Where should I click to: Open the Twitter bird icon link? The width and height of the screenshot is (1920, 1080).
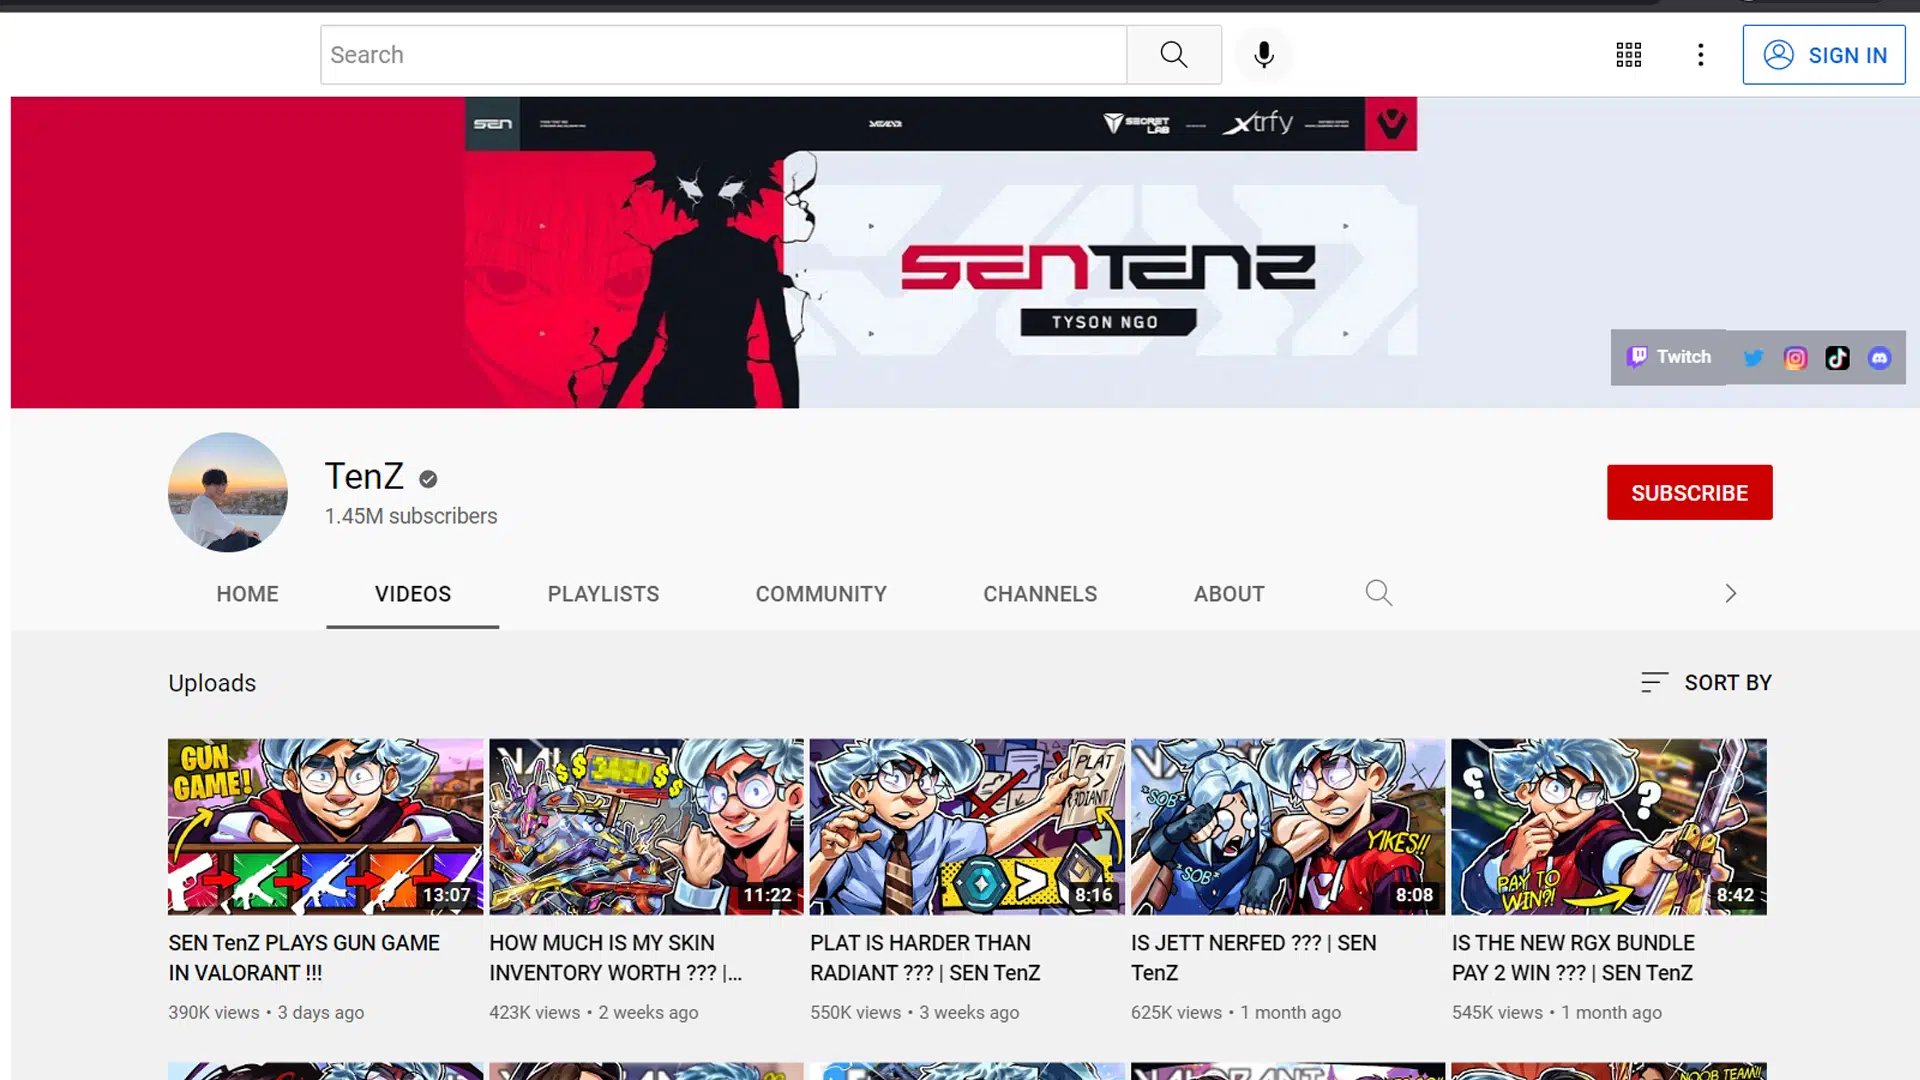pyautogui.click(x=1753, y=358)
